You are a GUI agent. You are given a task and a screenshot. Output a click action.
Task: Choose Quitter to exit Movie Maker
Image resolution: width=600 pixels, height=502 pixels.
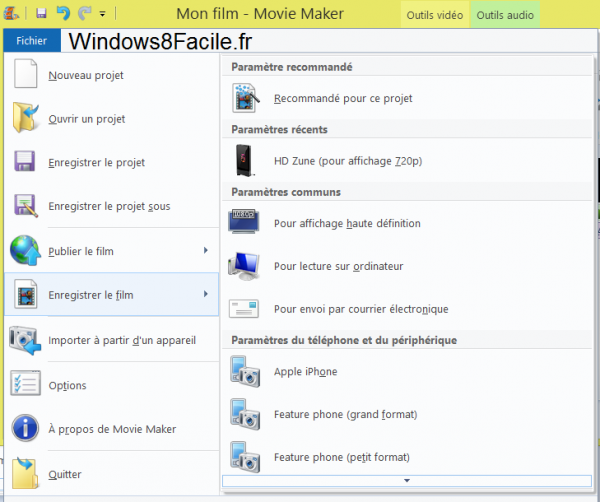(x=111, y=474)
